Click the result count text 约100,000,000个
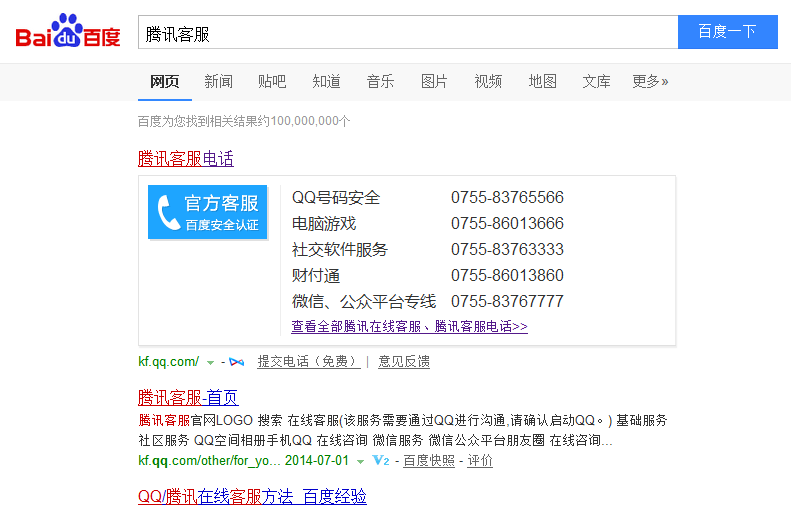 pyautogui.click(x=304, y=121)
